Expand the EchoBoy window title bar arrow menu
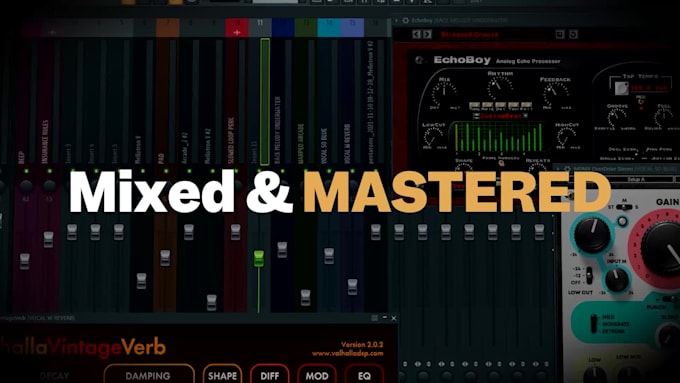Image resolution: width=680 pixels, height=383 pixels. 396,20
